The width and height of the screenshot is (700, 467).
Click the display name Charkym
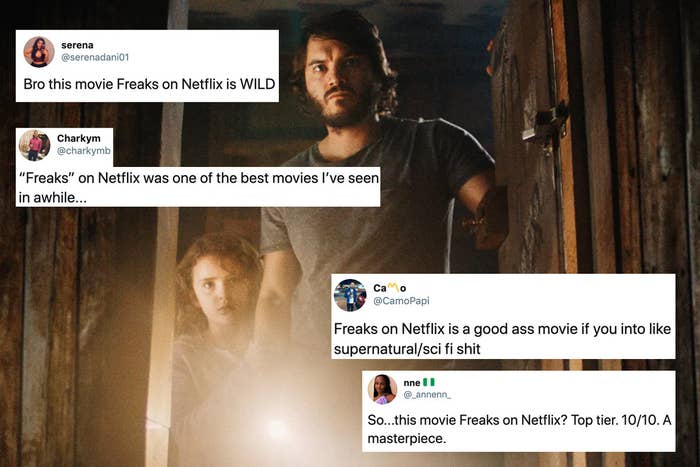[x=79, y=138]
